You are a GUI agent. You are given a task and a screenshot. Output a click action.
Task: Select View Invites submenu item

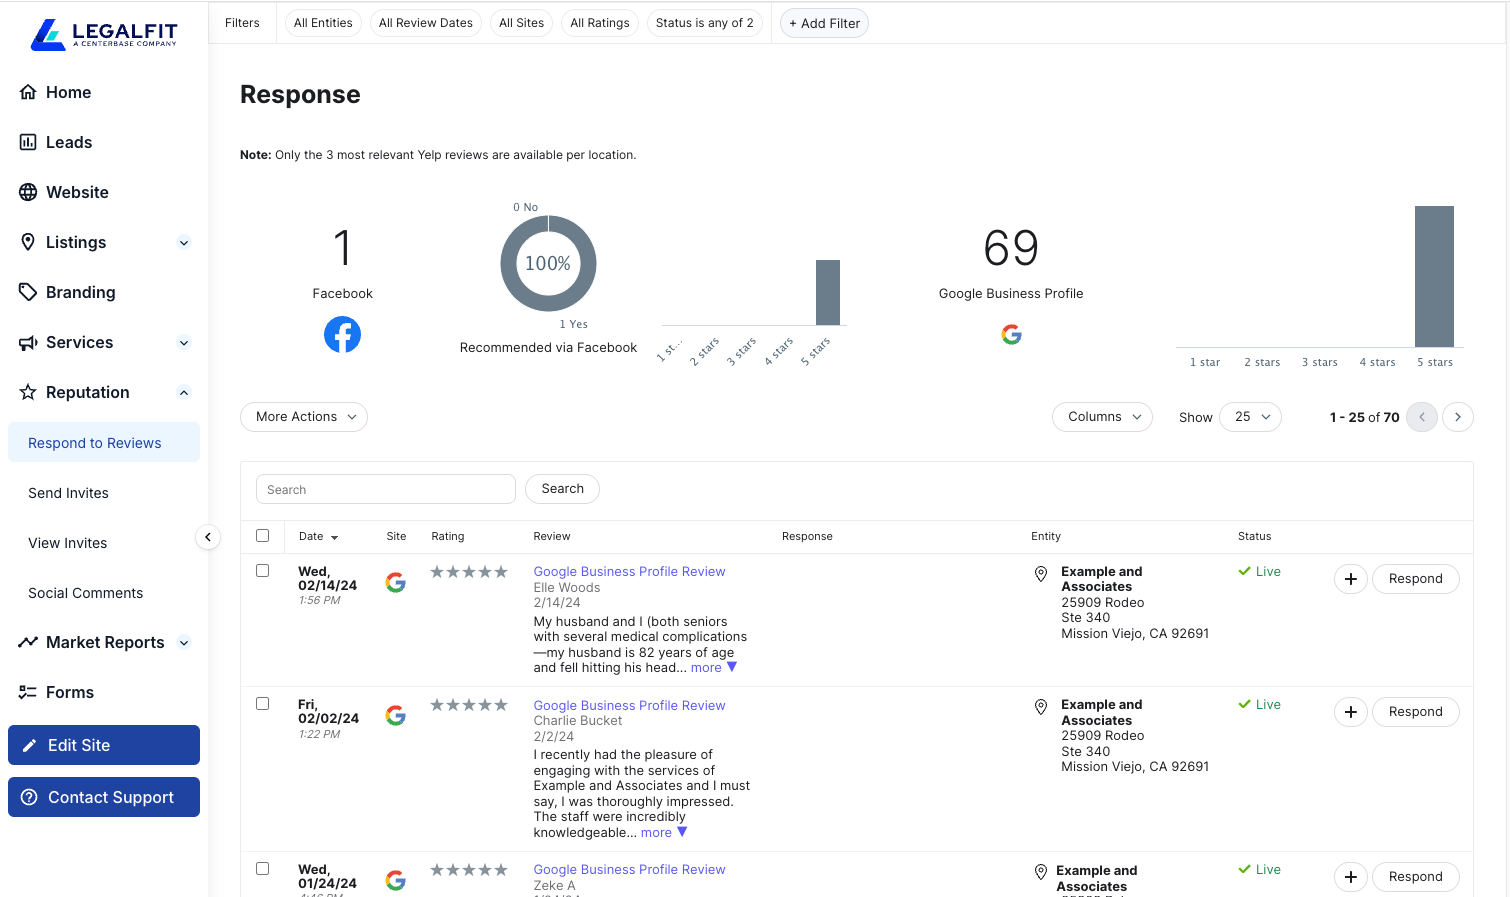pyautogui.click(x=67, y=543)
